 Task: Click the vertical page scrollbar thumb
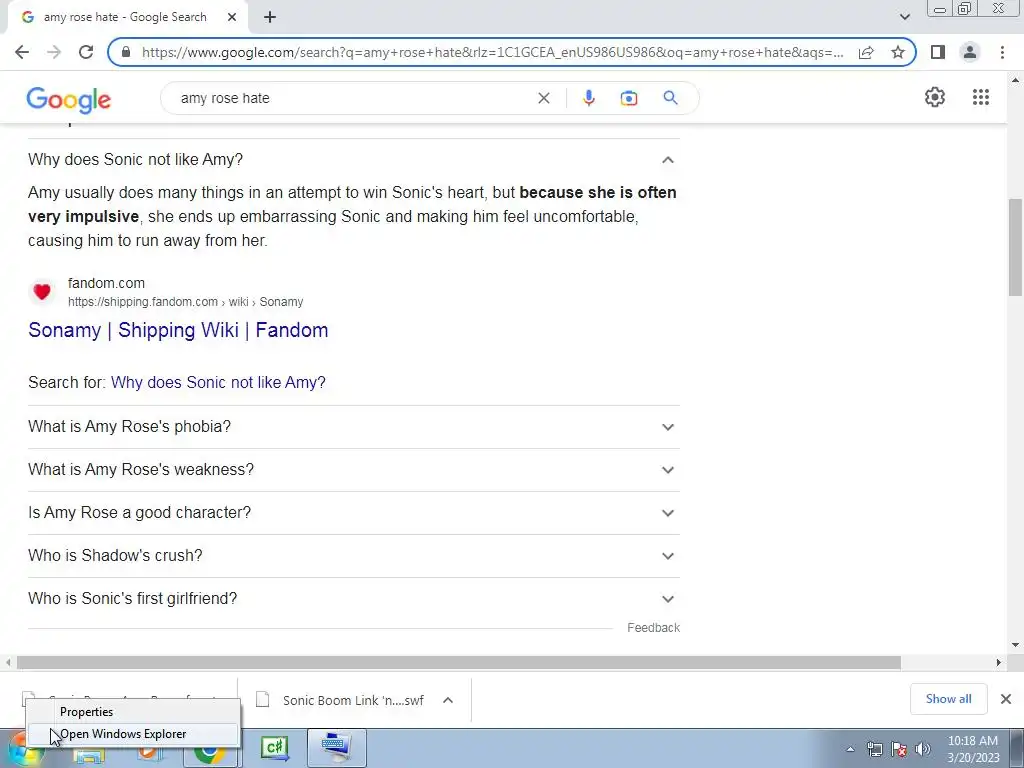click(1015, 247)
